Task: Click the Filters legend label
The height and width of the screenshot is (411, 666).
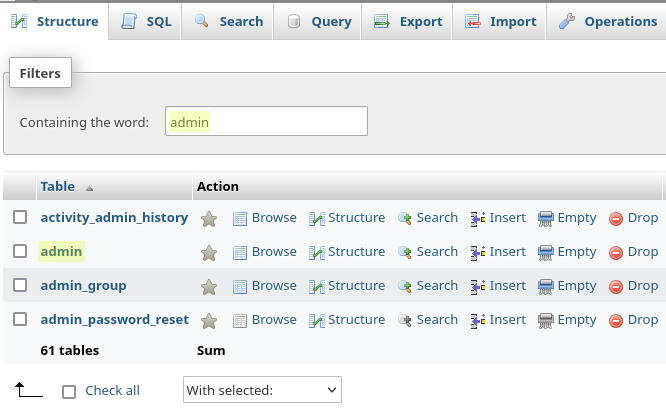Action: click(x=40, y=73)
